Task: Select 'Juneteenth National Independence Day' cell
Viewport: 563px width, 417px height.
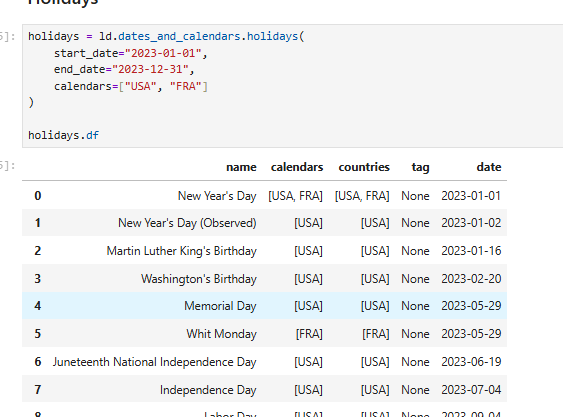Action: [x=154, y=362]
